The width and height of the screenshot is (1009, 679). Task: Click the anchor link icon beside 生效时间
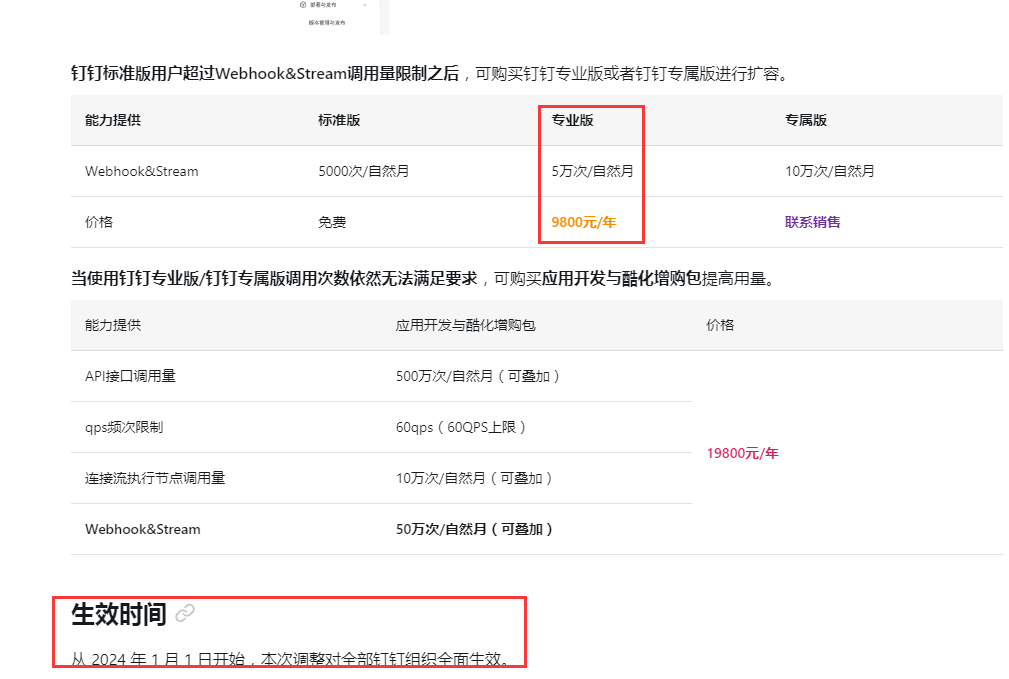[185, 613]
